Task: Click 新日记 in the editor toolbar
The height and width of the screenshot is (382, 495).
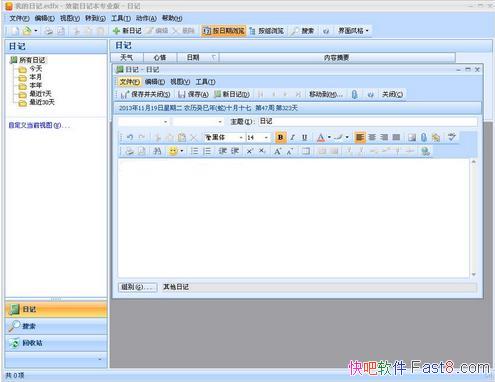Action: 232,94
